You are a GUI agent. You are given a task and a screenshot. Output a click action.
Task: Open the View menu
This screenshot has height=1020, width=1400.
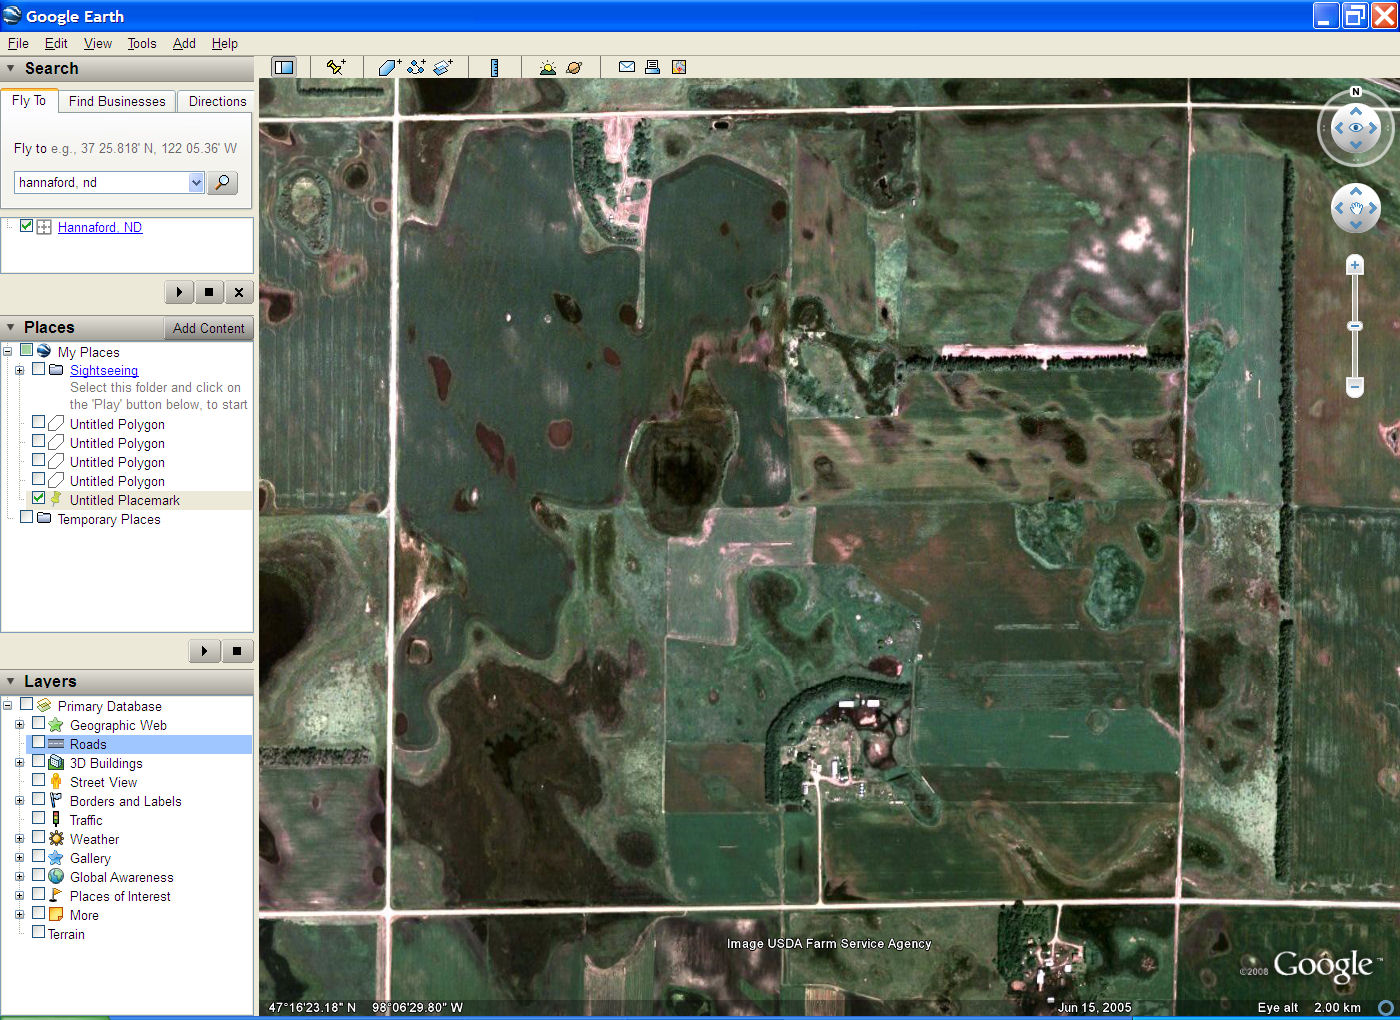[98, 43]
